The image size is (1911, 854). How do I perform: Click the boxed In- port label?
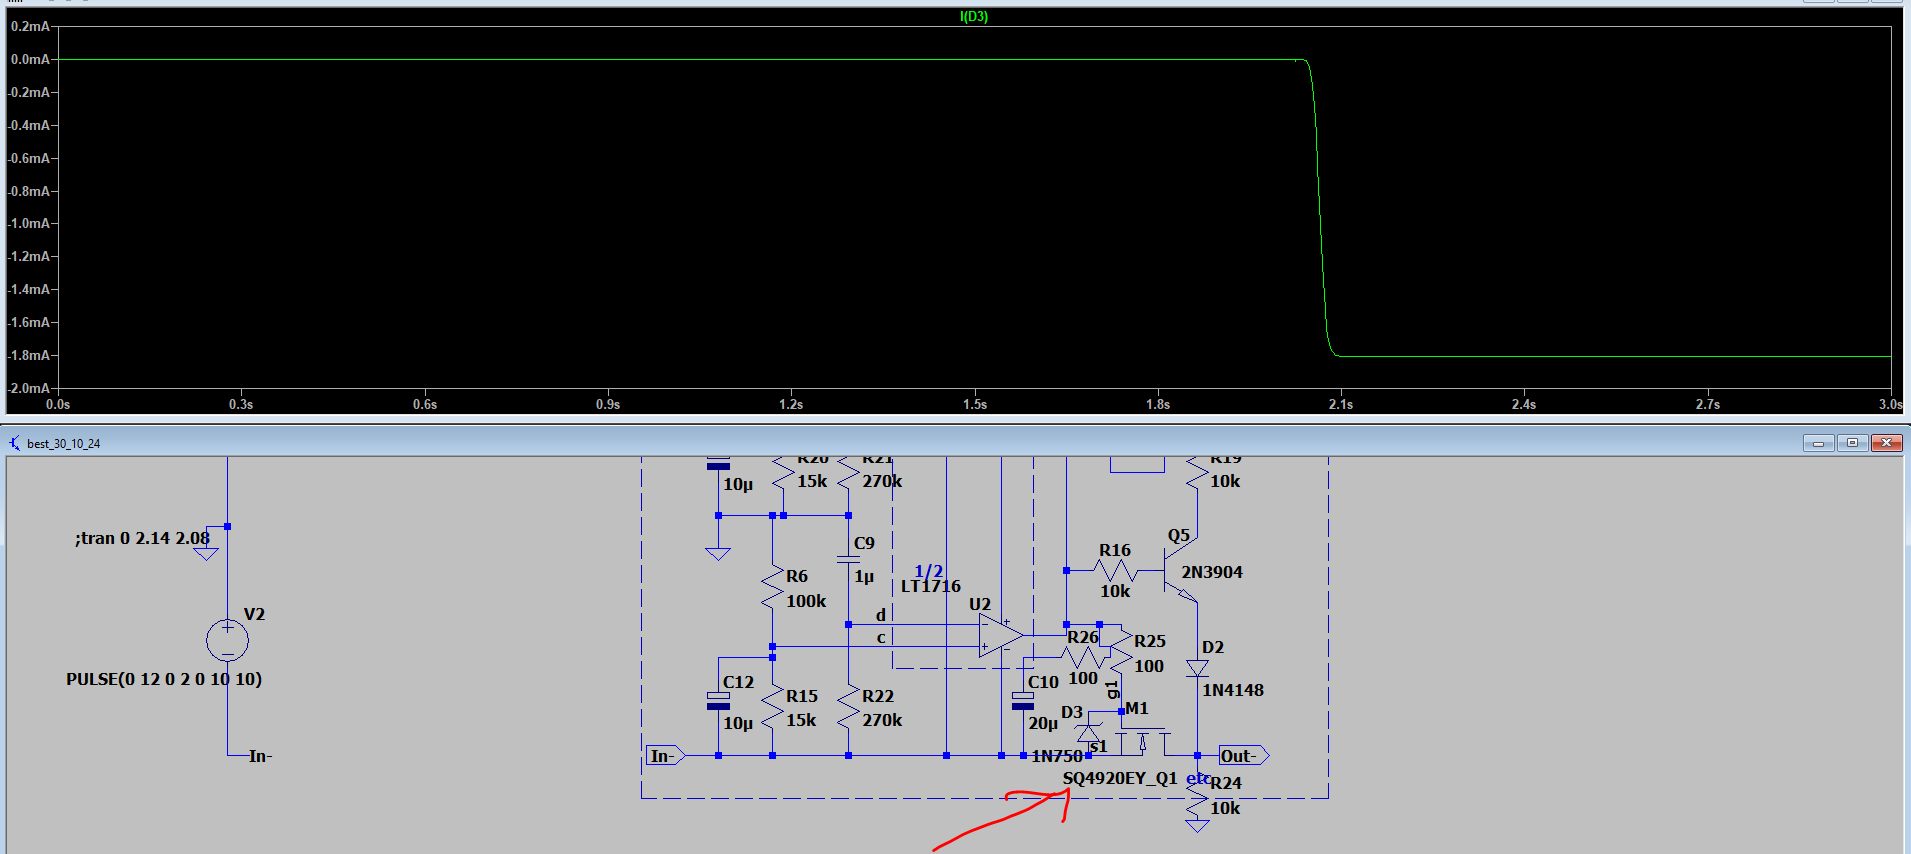pos(666,756)
